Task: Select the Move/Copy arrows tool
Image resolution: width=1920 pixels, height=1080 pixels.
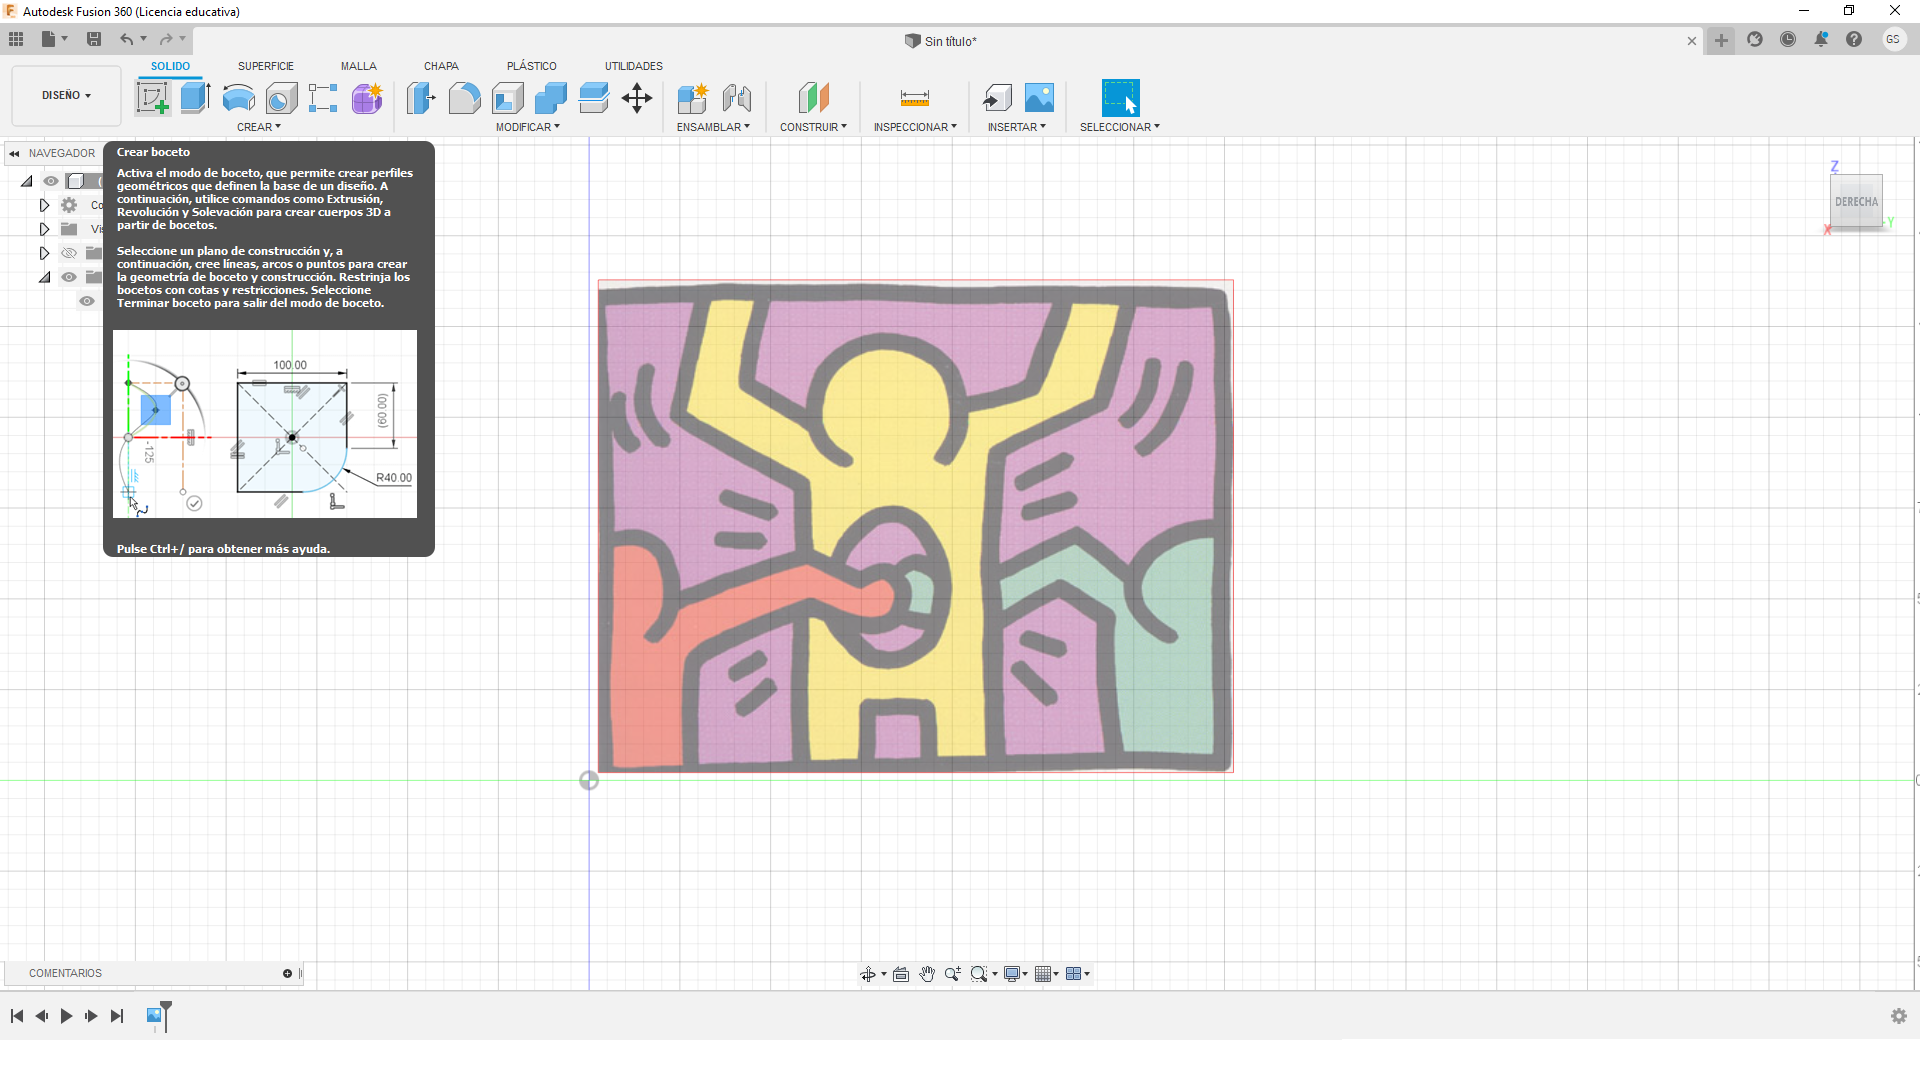Action: 637,98
